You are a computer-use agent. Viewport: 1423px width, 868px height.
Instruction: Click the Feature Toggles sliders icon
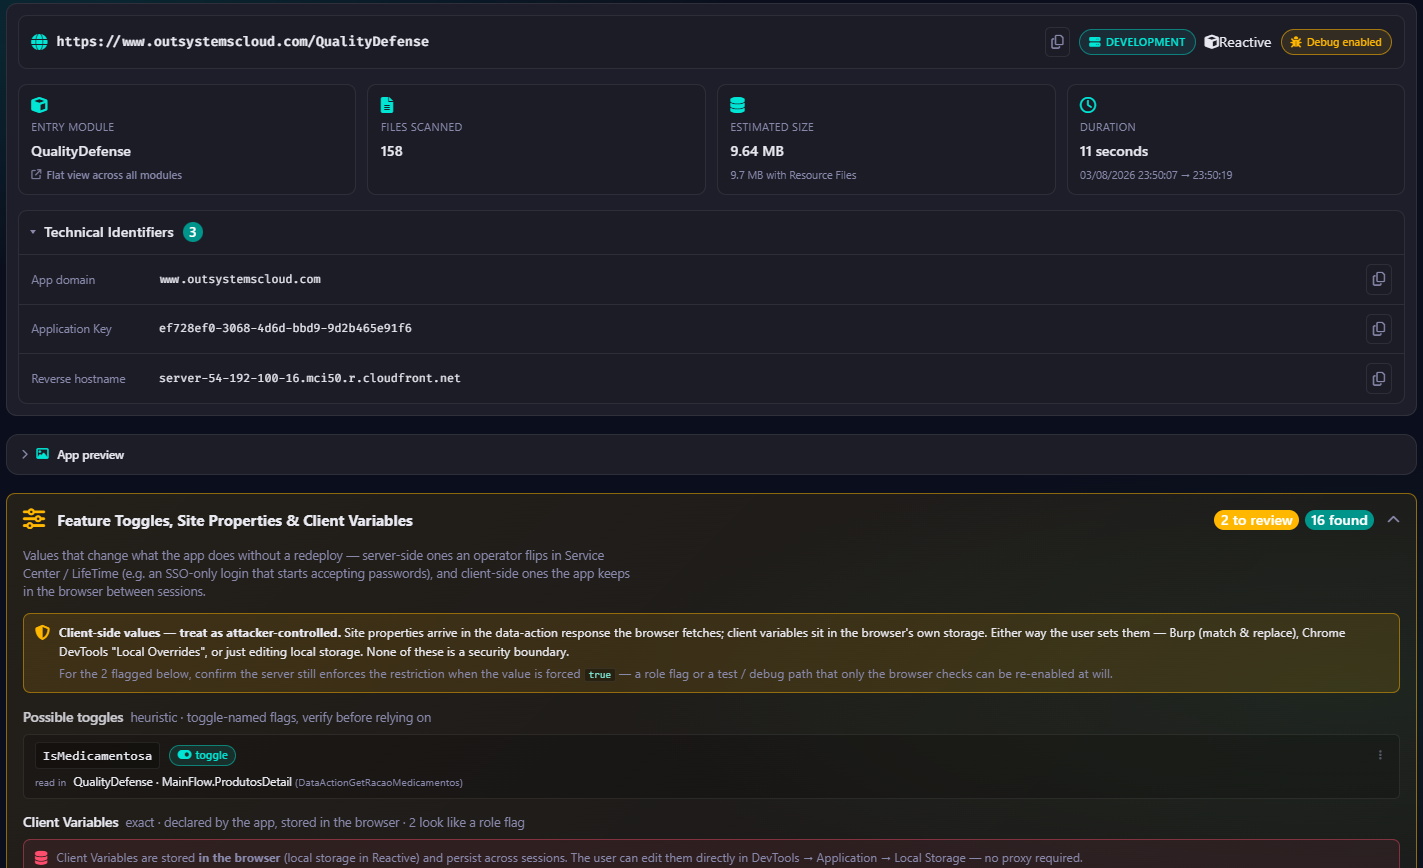point(34,520)
